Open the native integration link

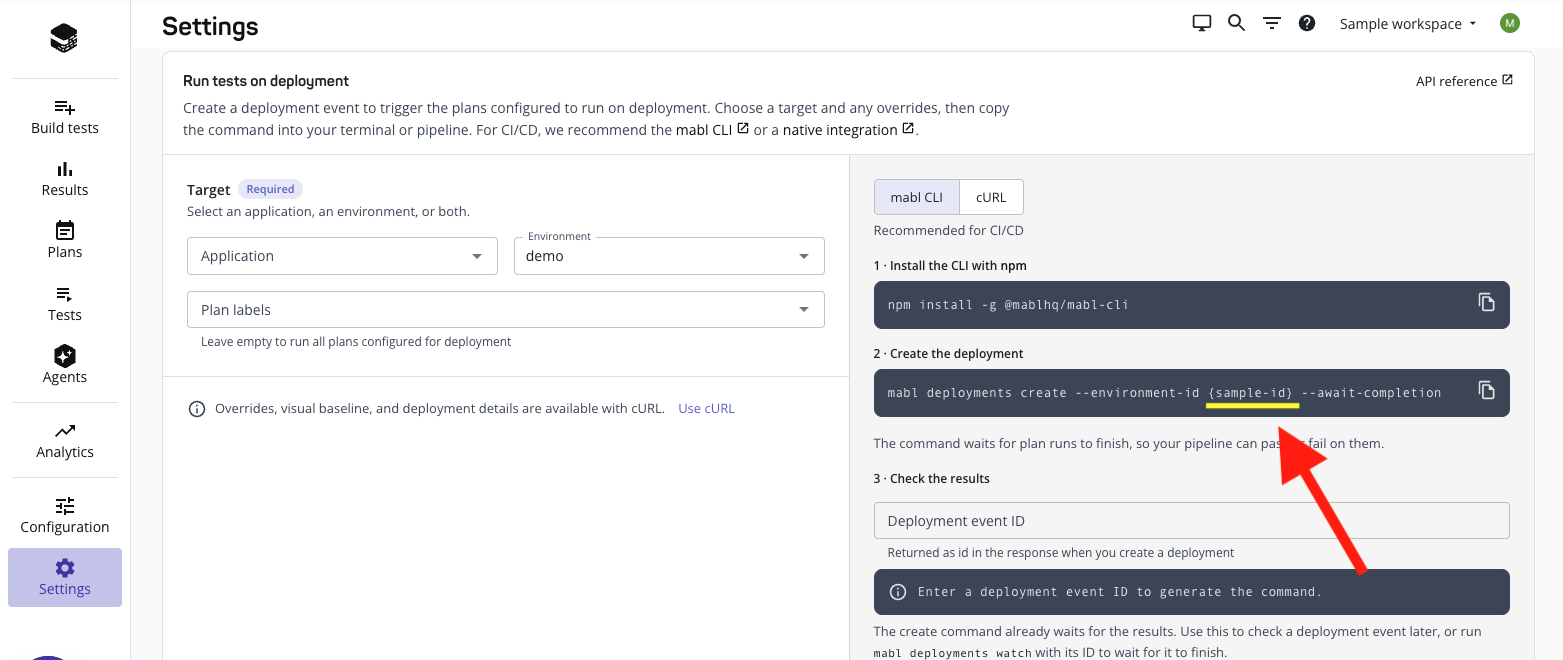pyautogui.click(x=848, y=130)
